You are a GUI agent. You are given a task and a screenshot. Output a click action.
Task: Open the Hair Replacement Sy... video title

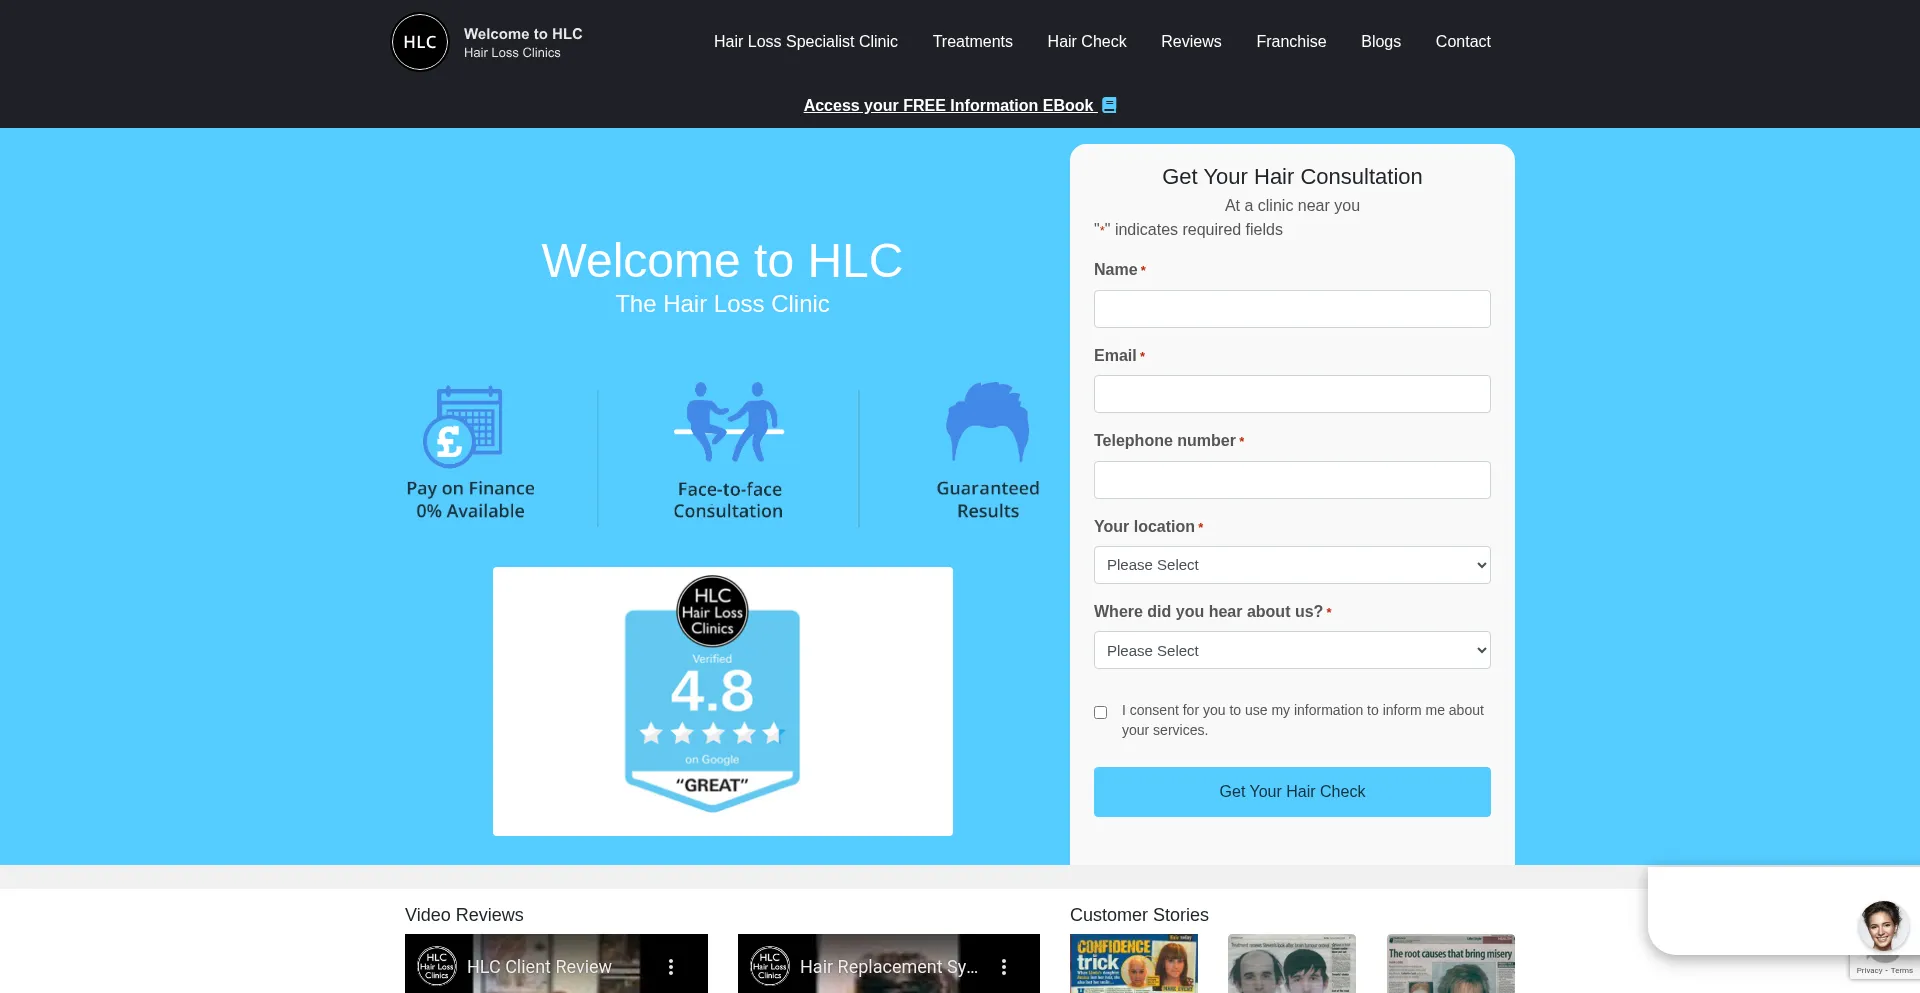tap(889, 967)
